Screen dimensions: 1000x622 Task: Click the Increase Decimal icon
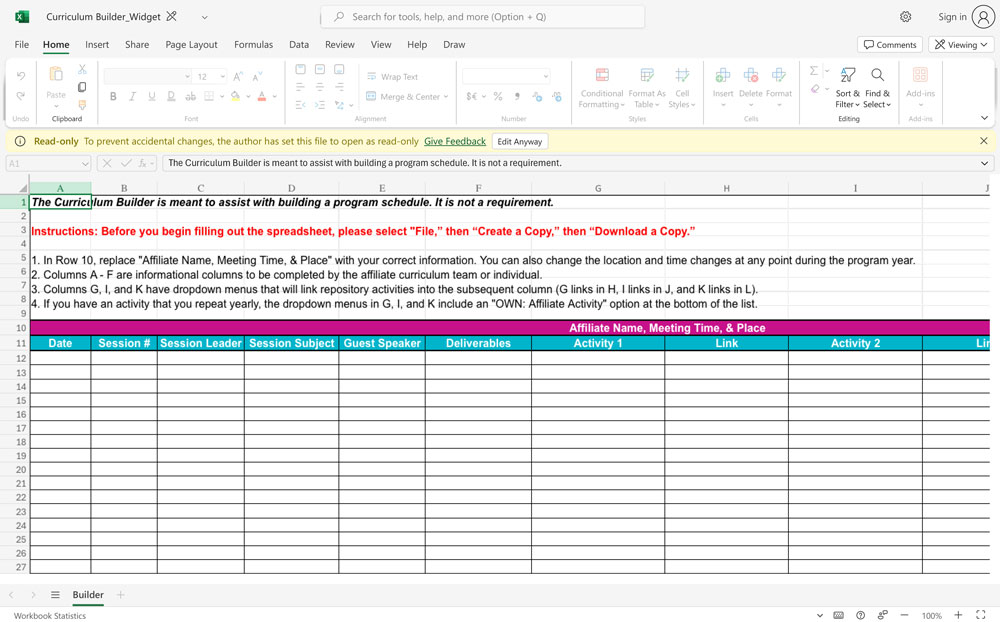537,96
